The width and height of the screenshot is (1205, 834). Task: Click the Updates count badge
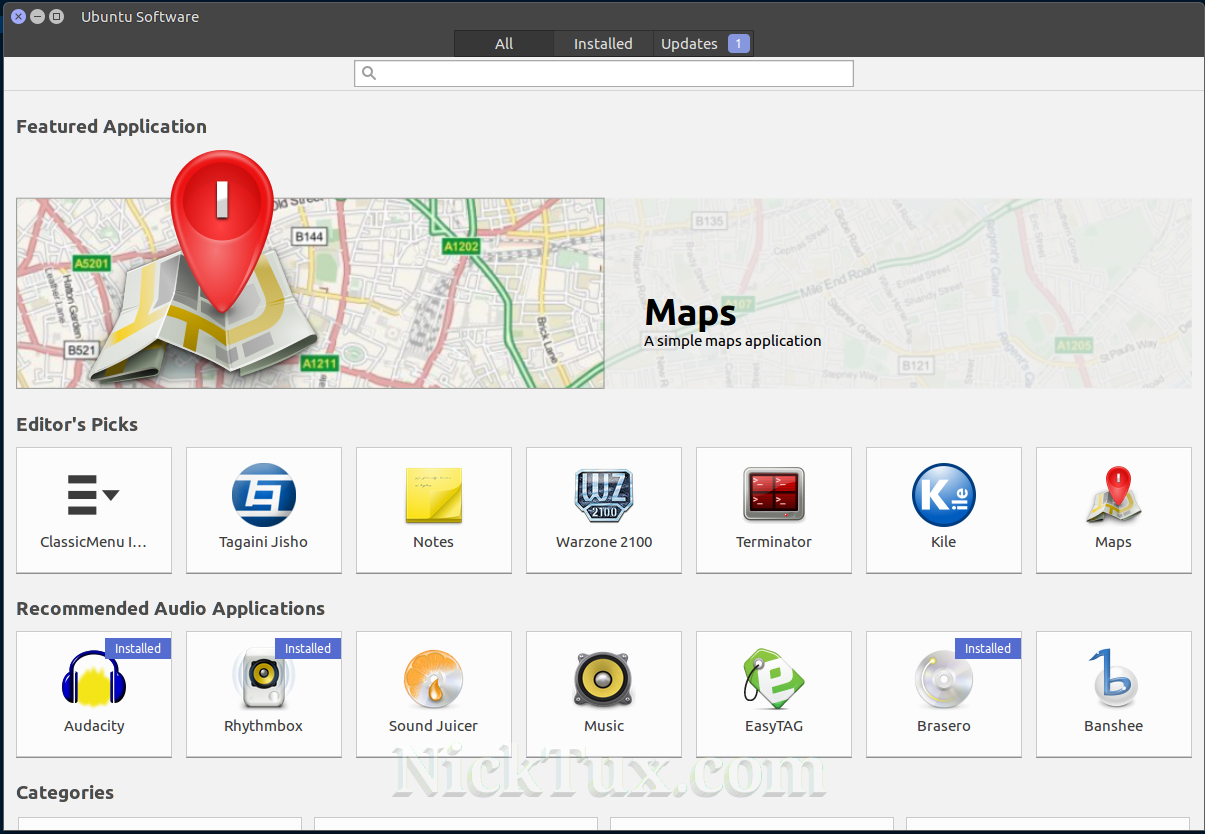tap(738, 44)
